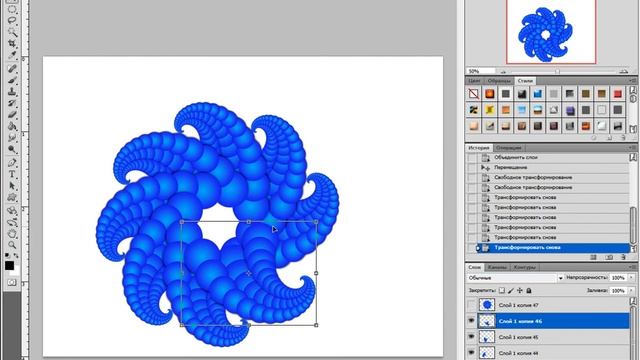Image resolution: width=640 pixels, height=360 pixels.
Task: Select the Paint Bucket tool
Action: coord(12,126)
